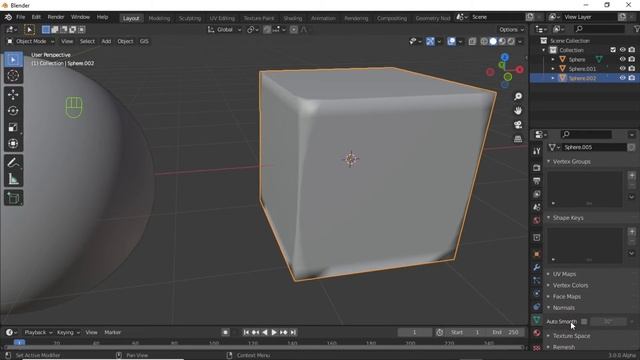Viewport: 640px width, 360px height.
Task: Open the Render properties tab
Action: tap(537, 168)
